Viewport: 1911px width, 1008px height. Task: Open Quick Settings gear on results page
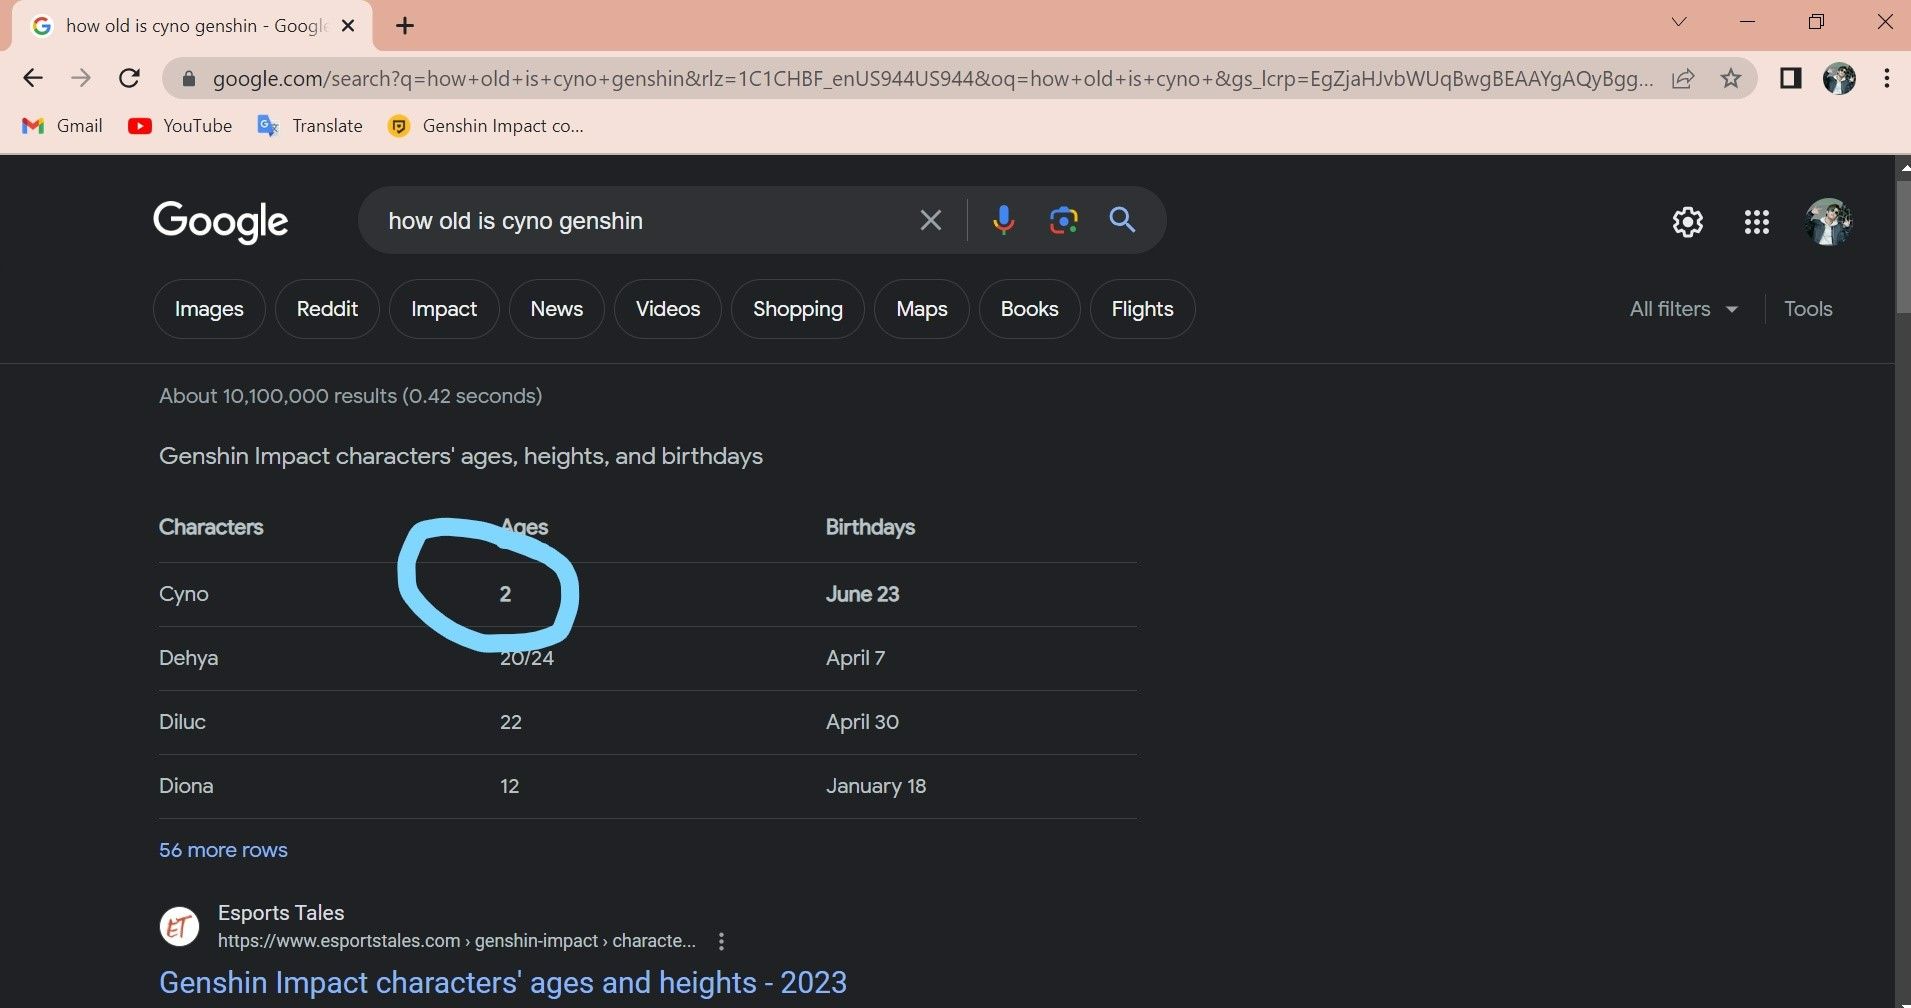1688,222
